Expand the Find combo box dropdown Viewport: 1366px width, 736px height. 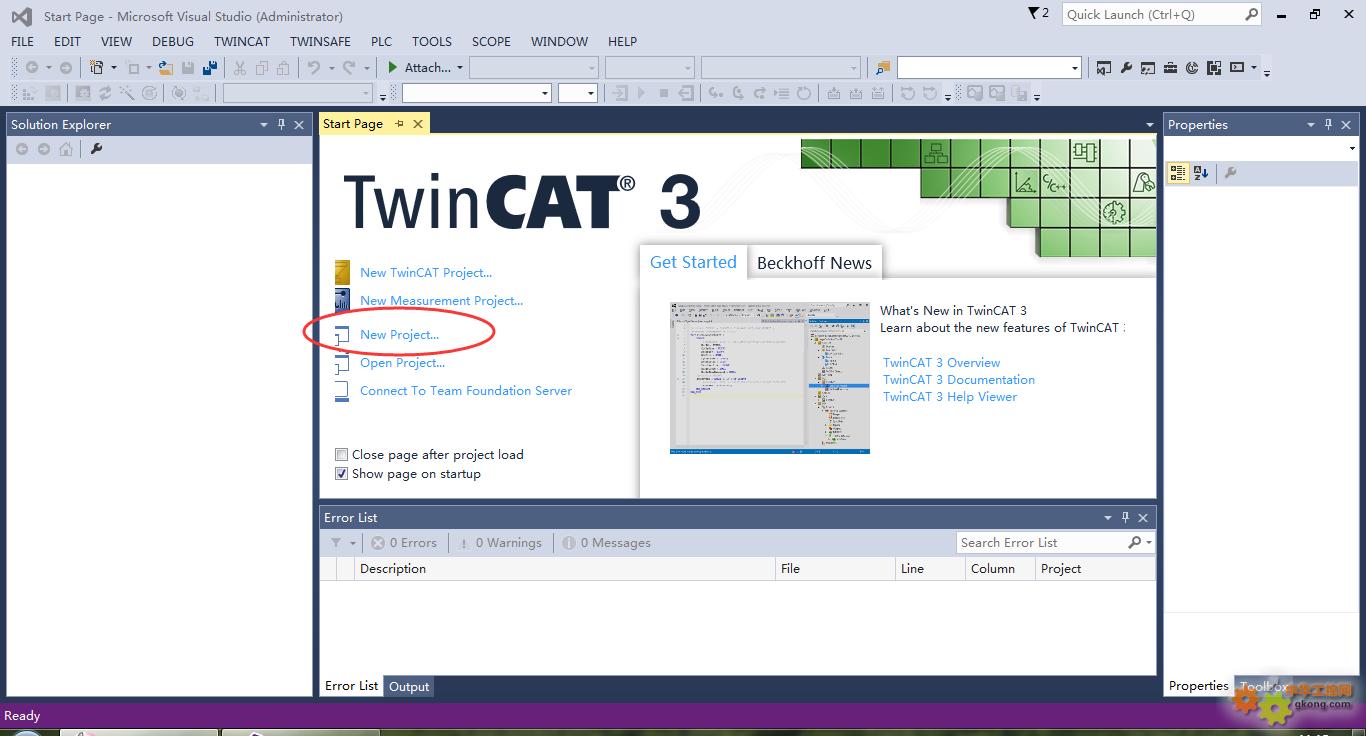[x=1075, y=68]
